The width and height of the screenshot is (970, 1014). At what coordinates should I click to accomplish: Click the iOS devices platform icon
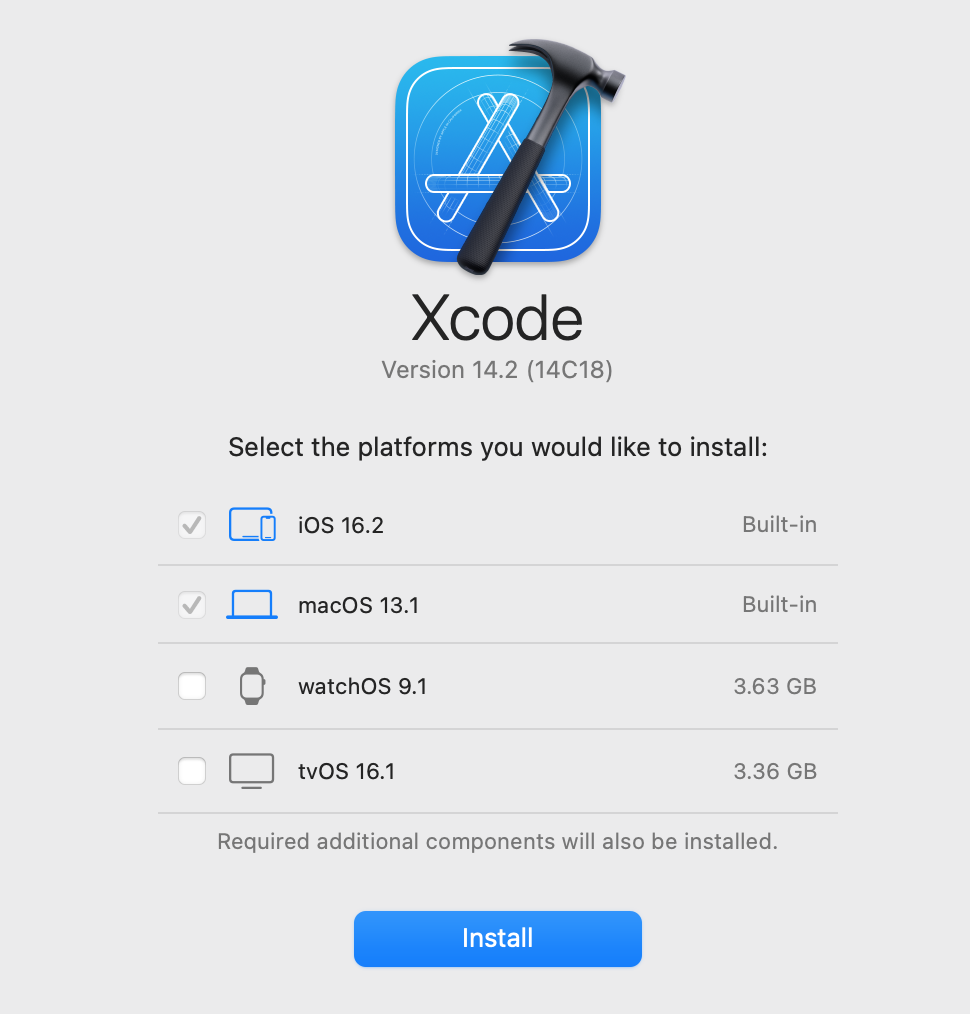coord(252,524)
